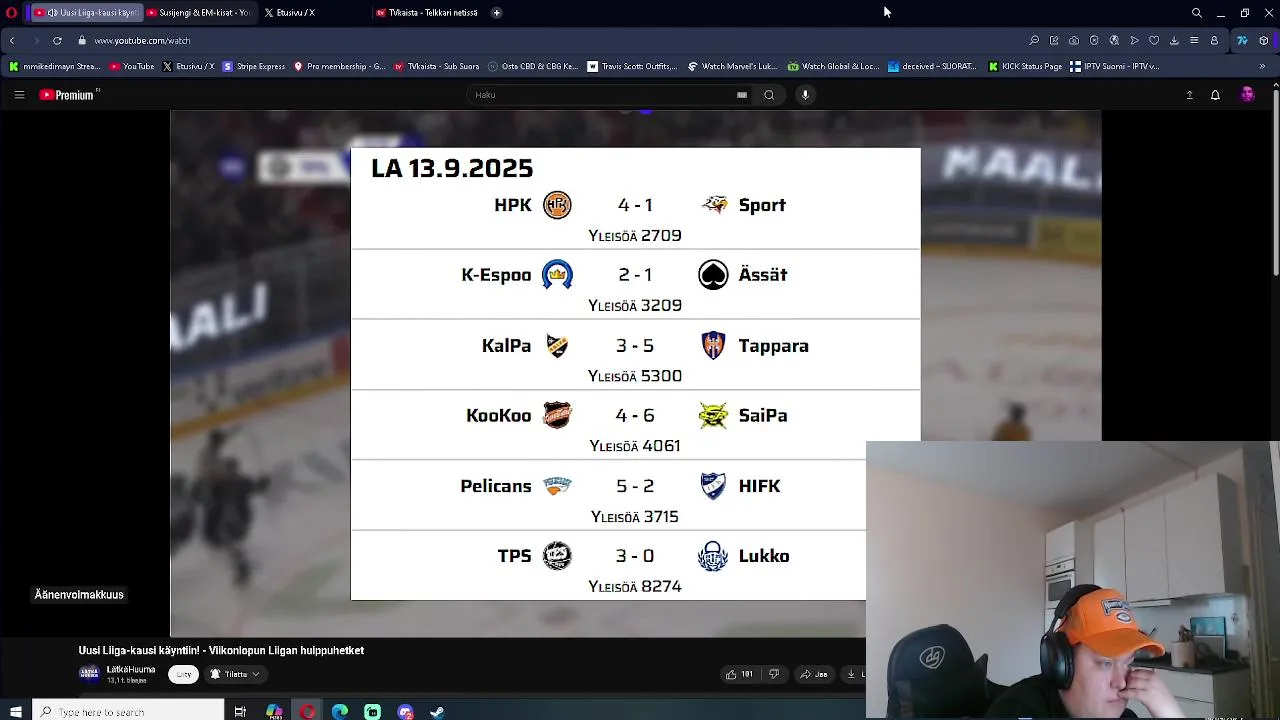Open the browser downloads icon
This screenshot has width=1280, height=720.
point(1174,41)
